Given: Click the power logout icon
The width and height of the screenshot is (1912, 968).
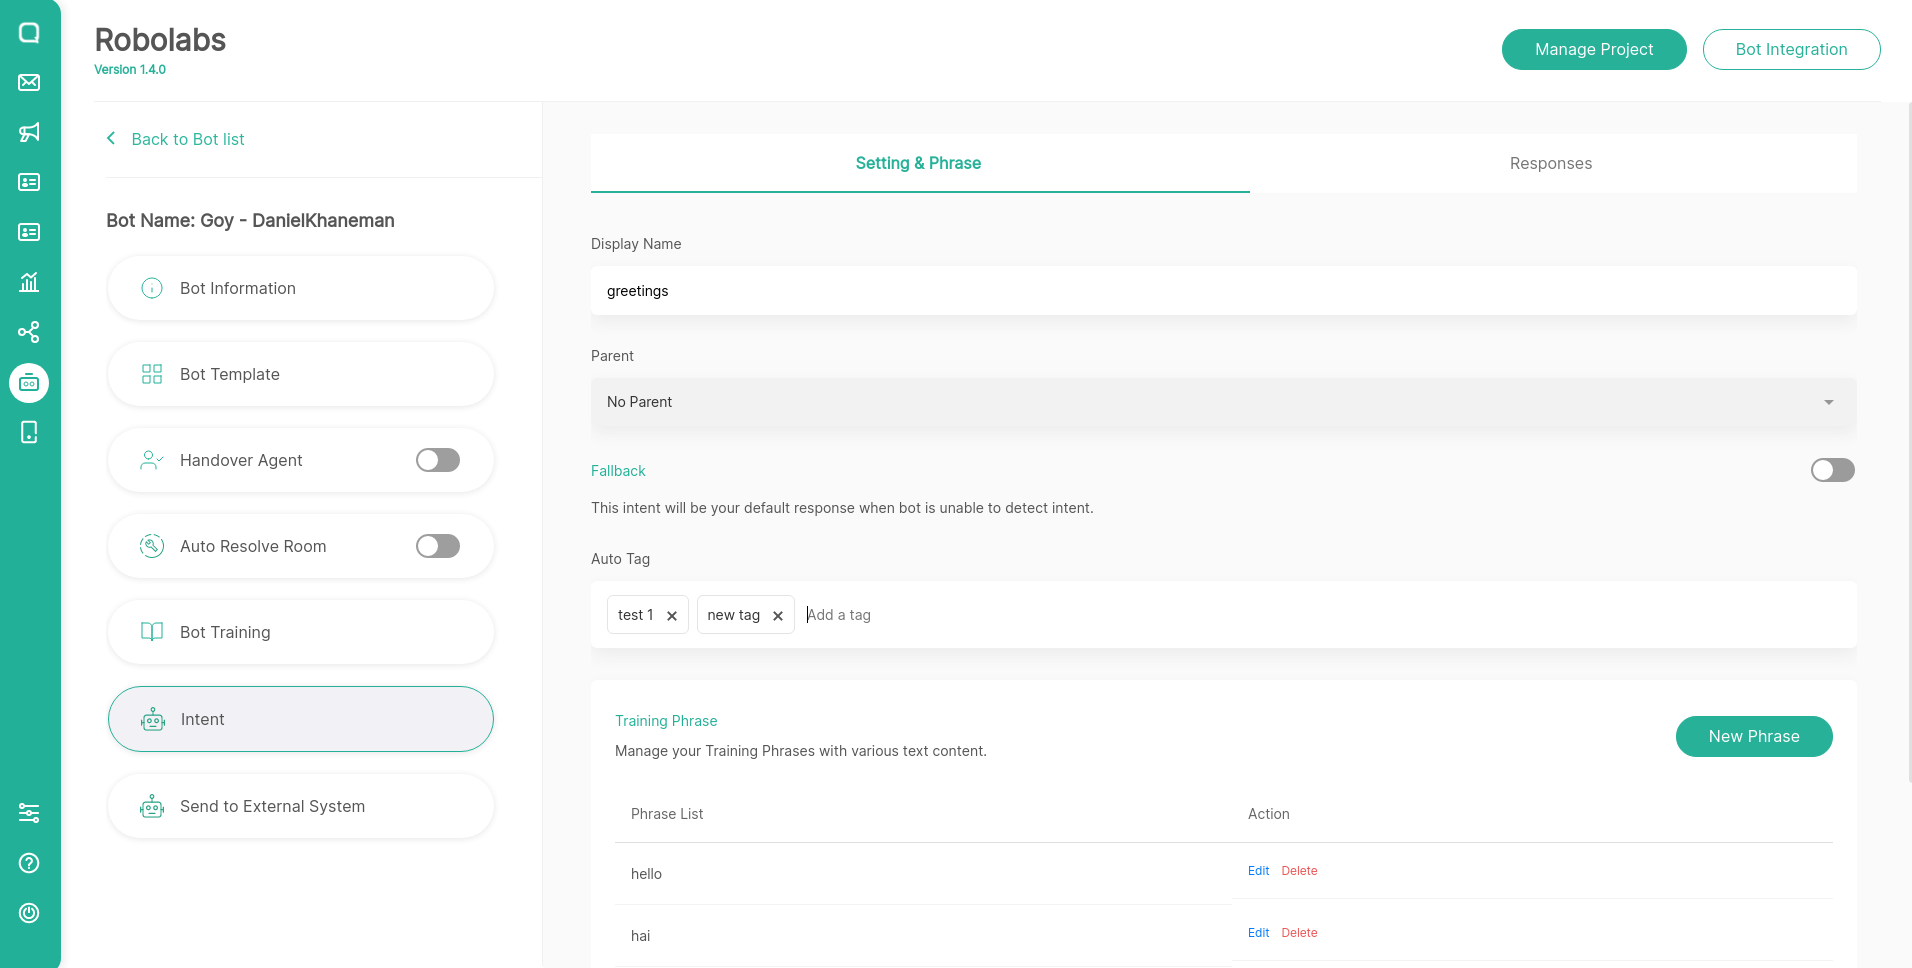Looking at the screenshot, I should point(29,913).
